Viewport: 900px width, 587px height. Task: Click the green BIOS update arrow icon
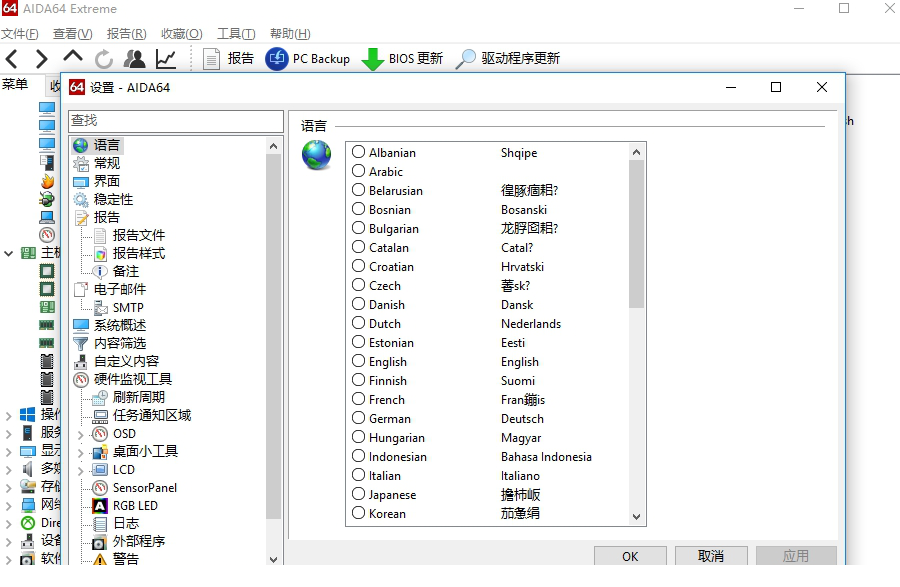coord(372,59)
